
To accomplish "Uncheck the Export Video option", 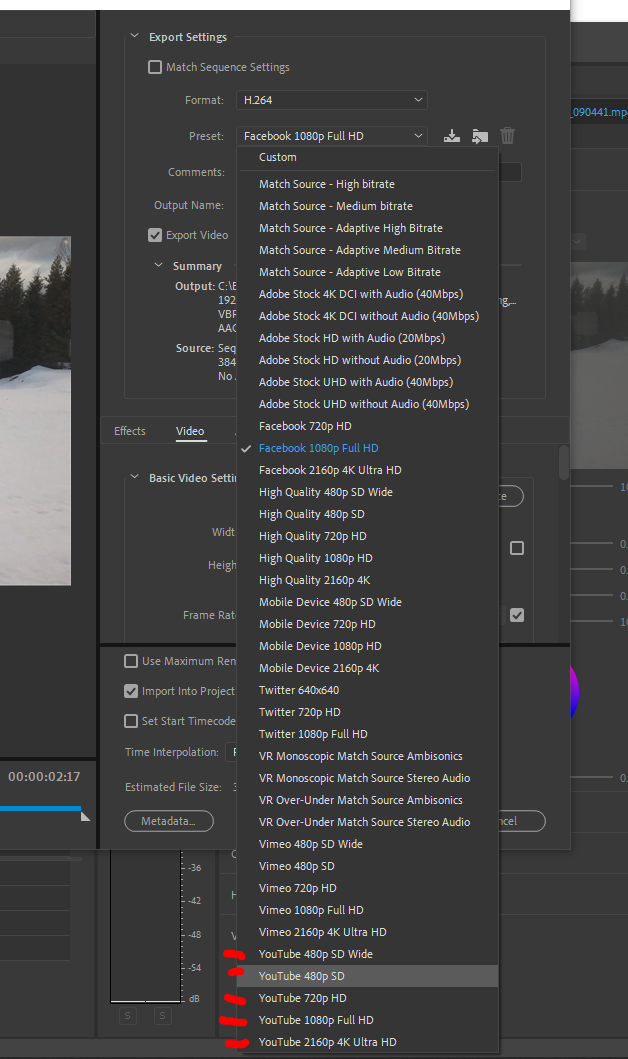I will [155, 235].
